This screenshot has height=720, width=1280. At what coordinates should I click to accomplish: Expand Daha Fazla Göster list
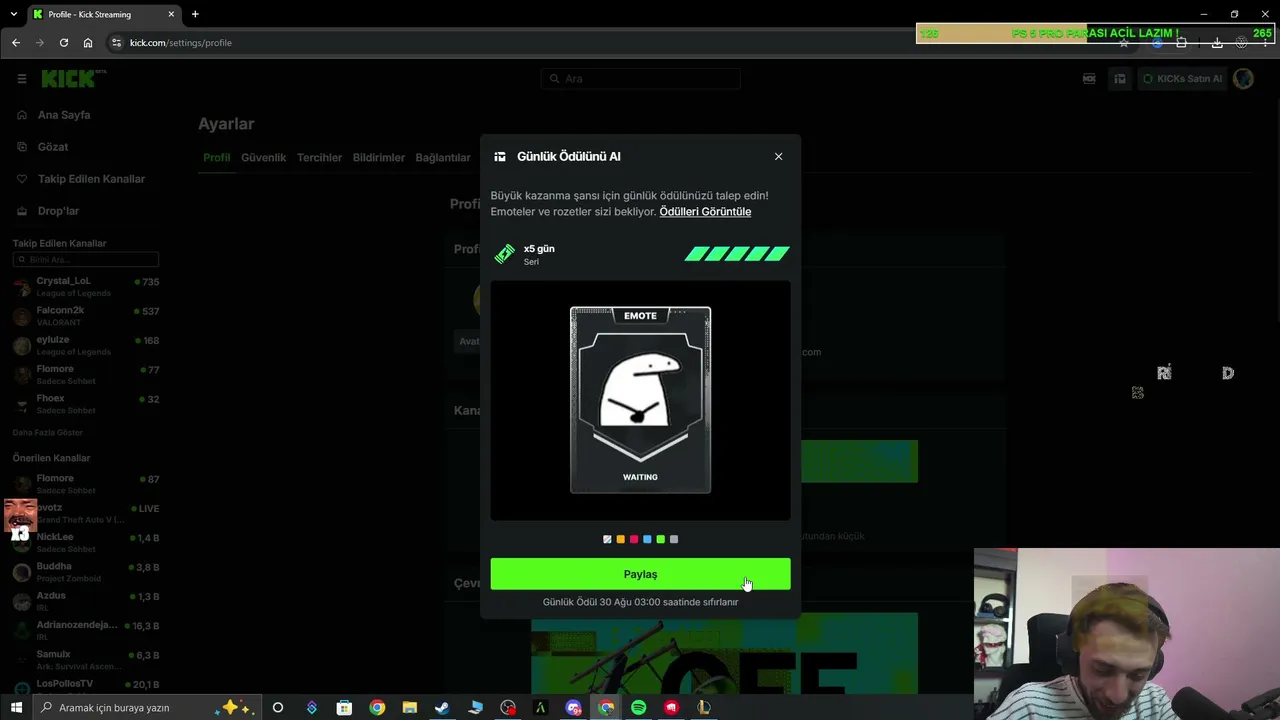tap(48, 433)
